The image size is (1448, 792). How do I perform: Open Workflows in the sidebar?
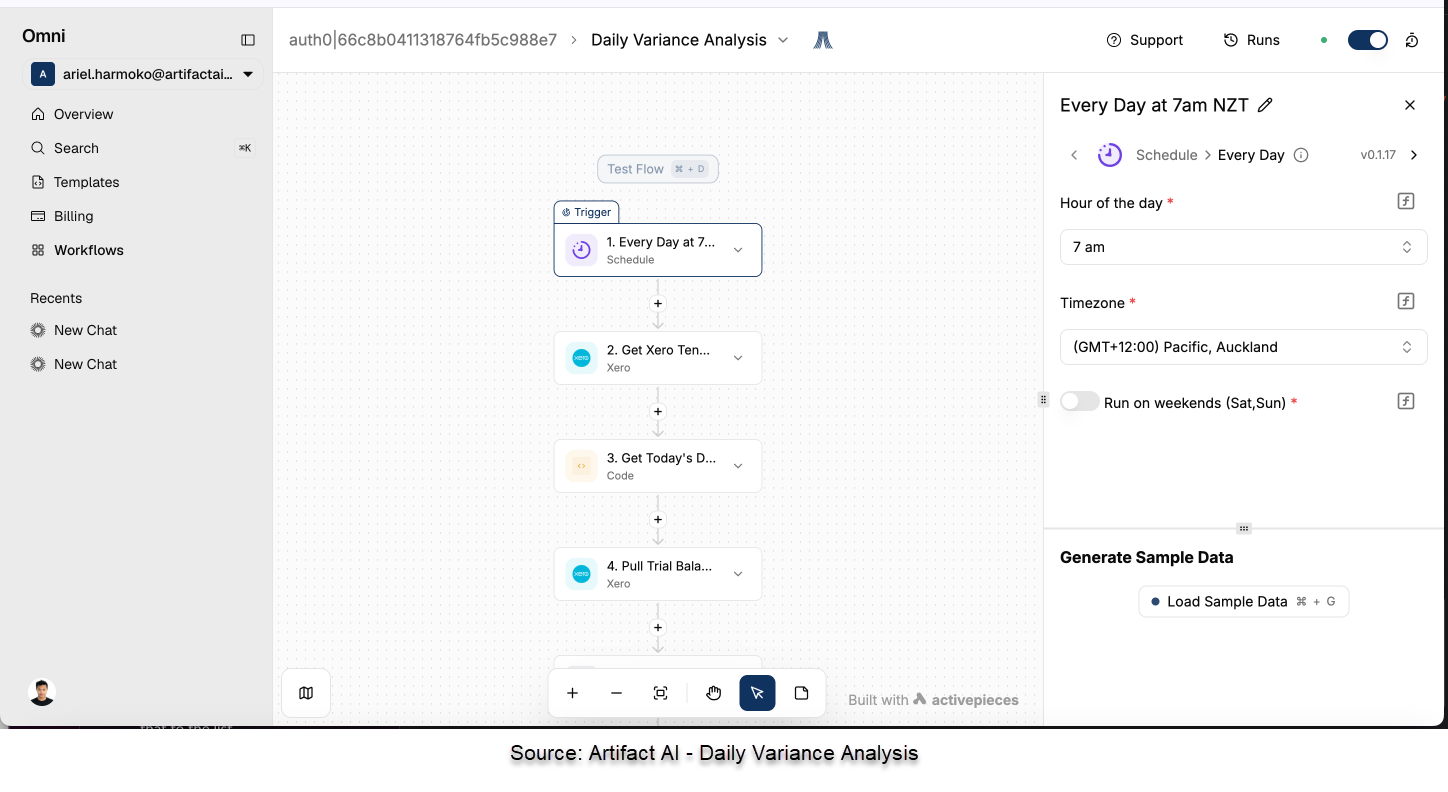coord(89,250)
